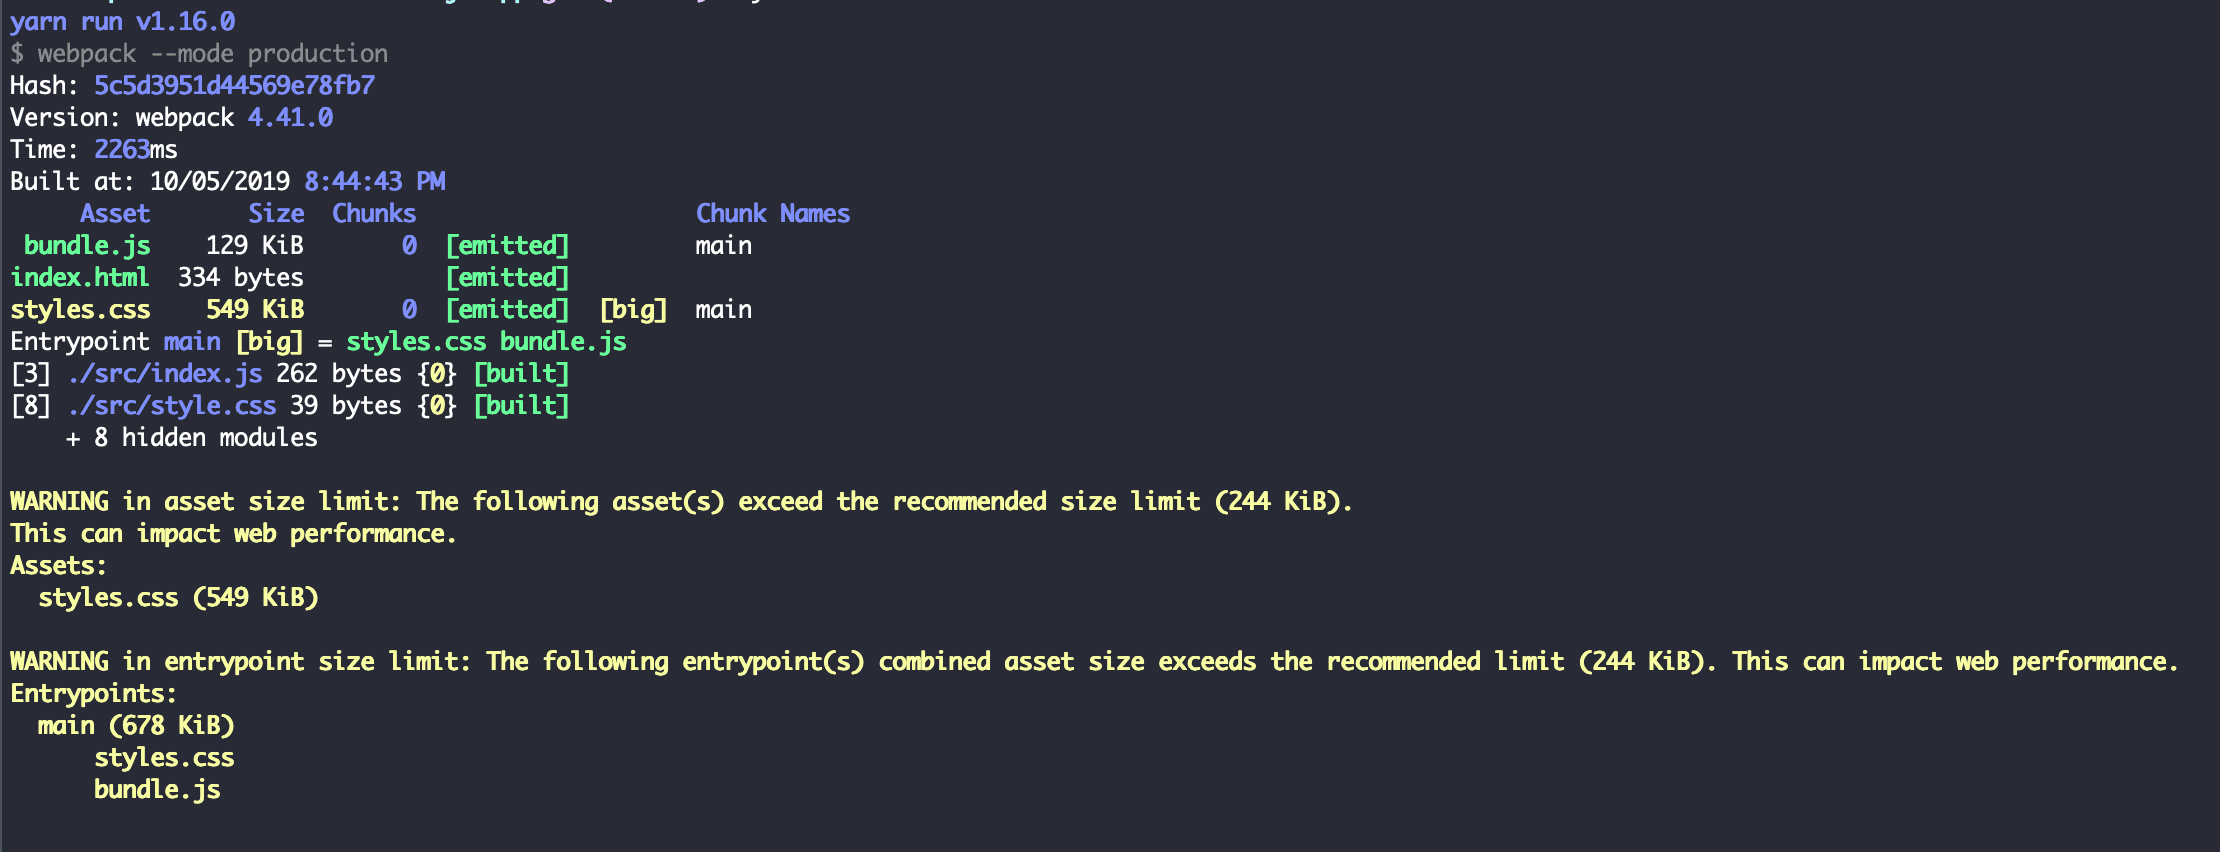Viewport: 2220px width, 852px height.
Task: Click the build time 2263ms value
Action: tap(136, 149)
